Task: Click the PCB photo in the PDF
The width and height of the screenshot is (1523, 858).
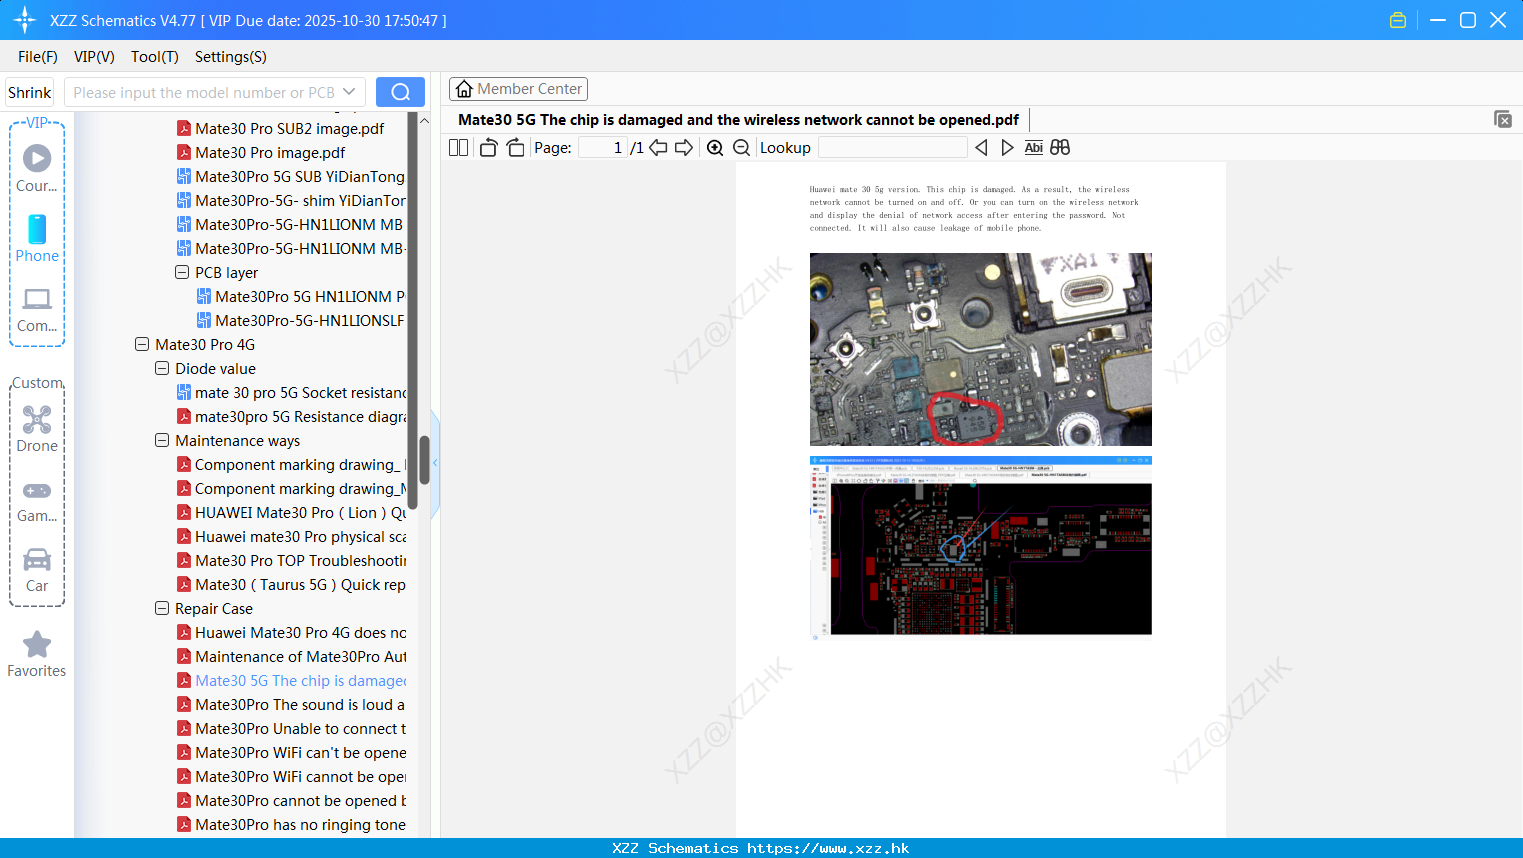Action: [x=981, y=349]
